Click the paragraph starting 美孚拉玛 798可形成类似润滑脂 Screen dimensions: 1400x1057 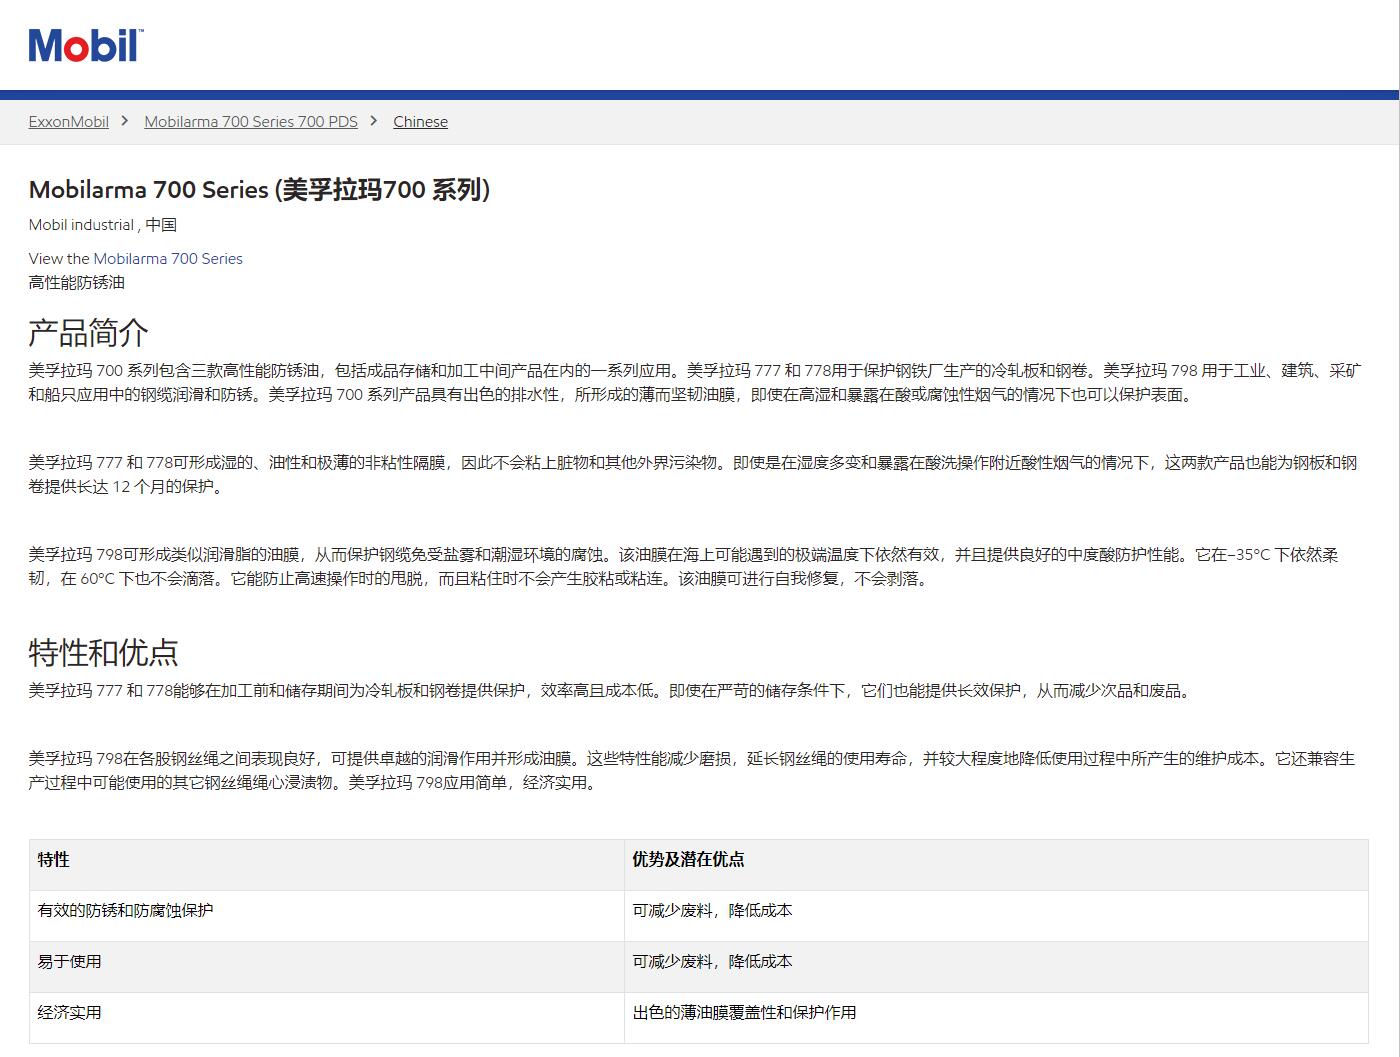click(683, 567)
